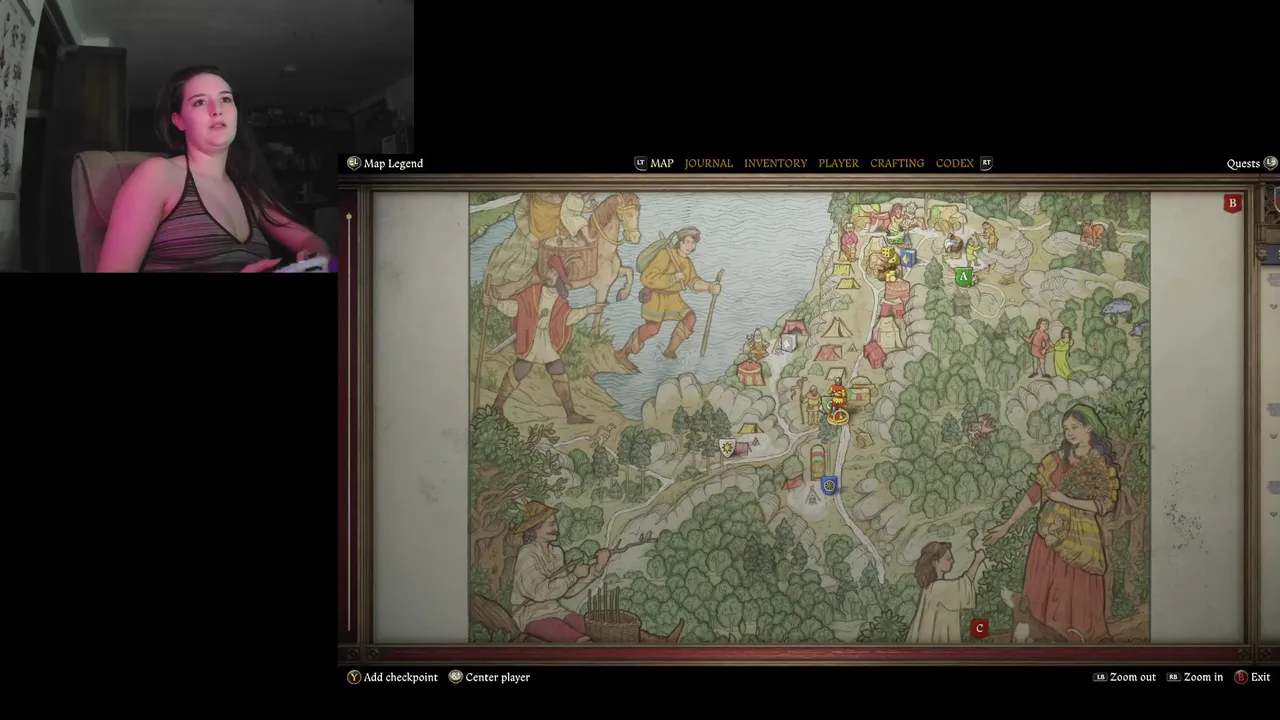Screen dimensions: 1280x720
Task: Click the blue shield with wheel emblem
Action: 828,485
